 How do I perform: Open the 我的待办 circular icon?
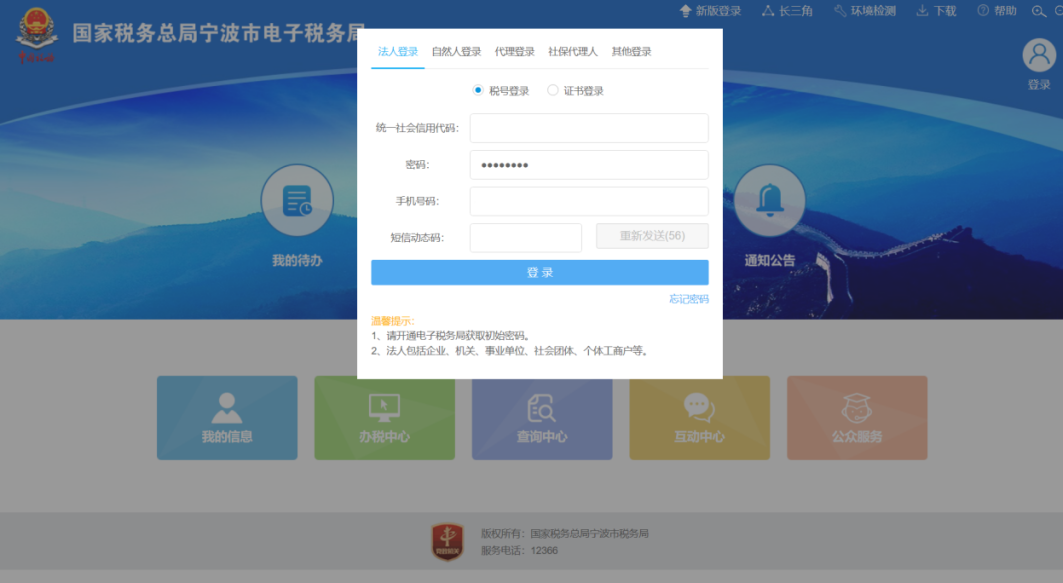coord(297,200)
